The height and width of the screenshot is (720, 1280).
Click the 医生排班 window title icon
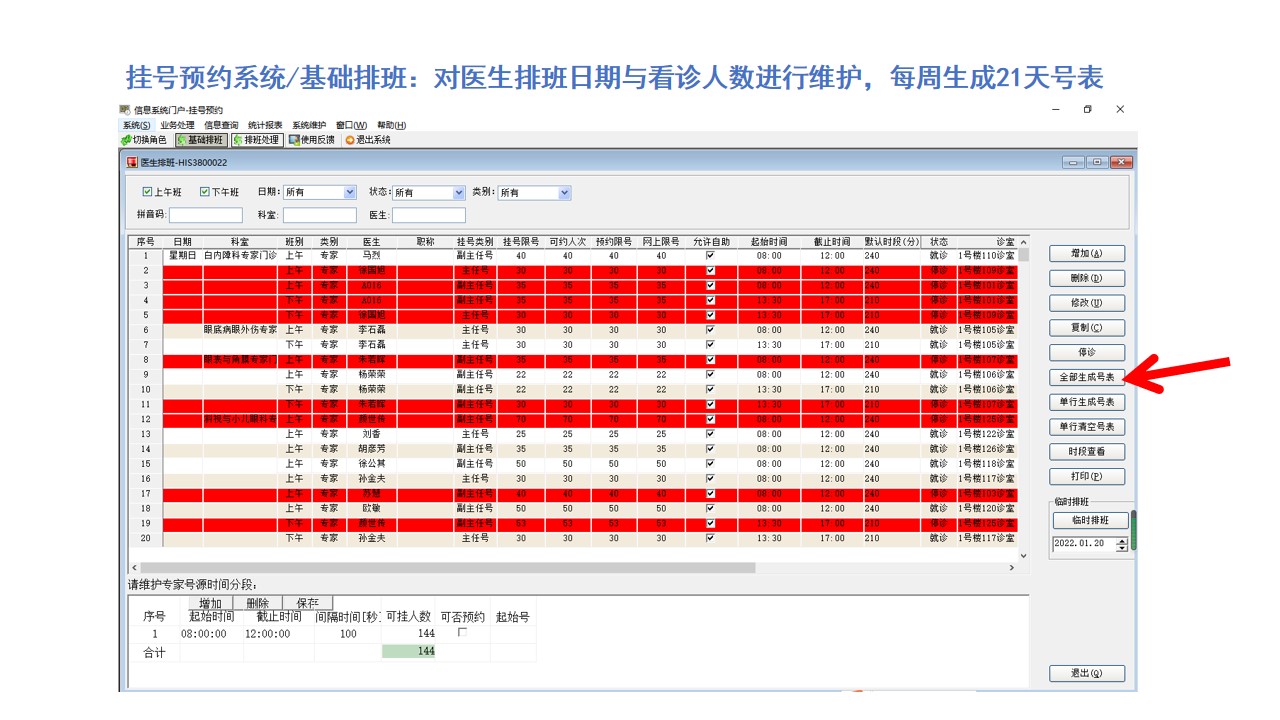pyautogui.click(x=131, y=162)
